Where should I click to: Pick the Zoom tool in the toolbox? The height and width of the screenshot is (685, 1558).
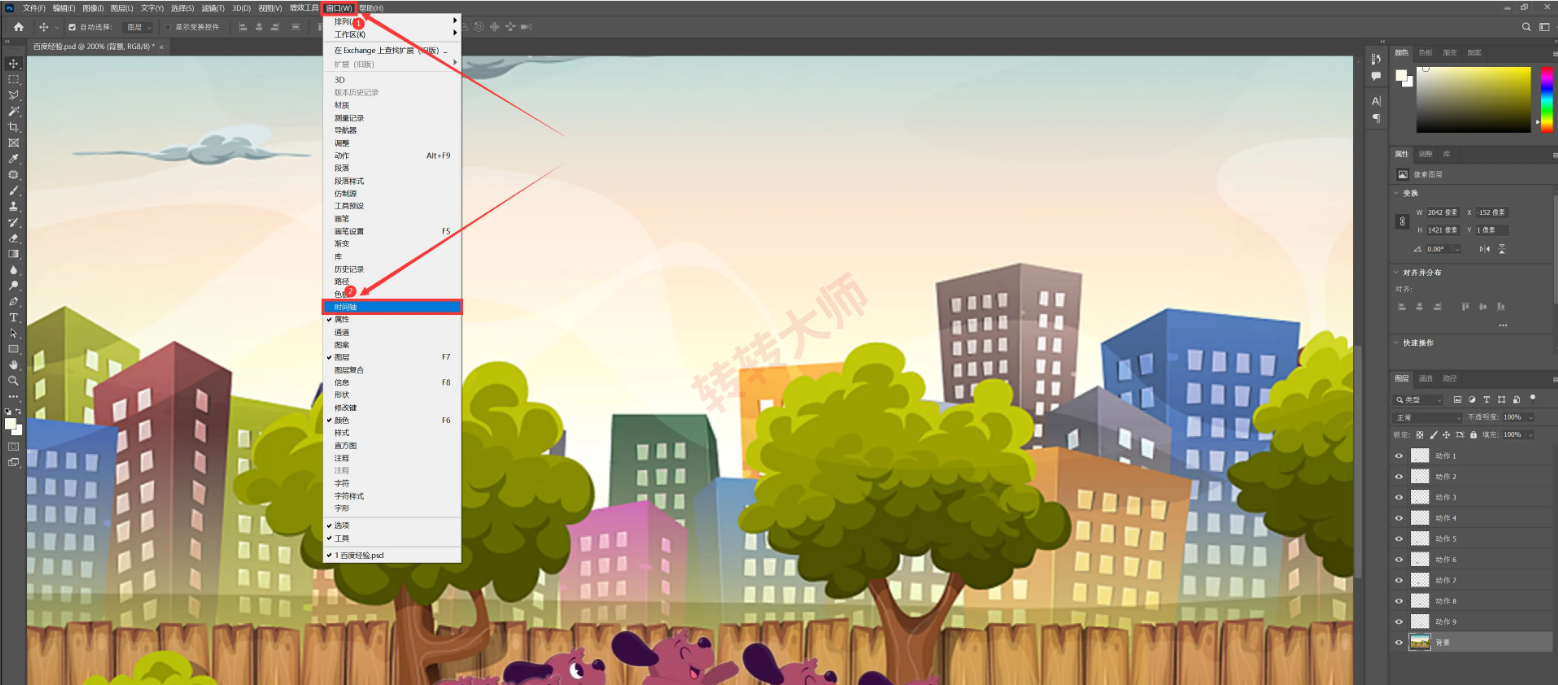pyautogui.click(x=14, y=381)
